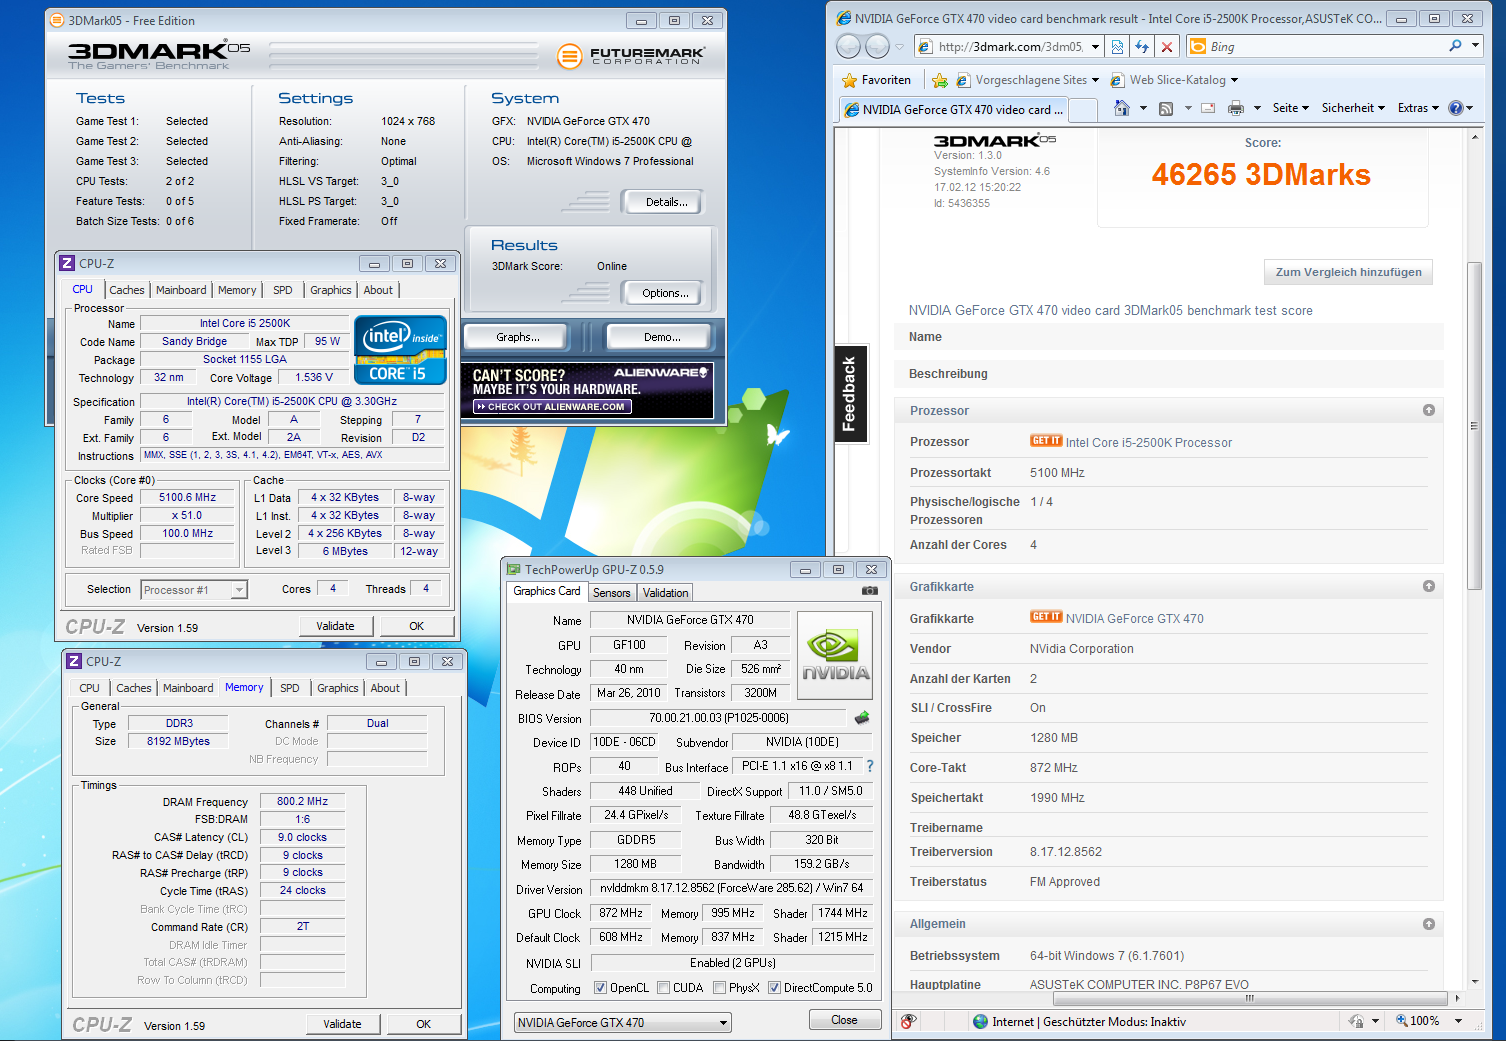Viewport: 1506px width, 1041px height.
Task: Click the NVIDIA logo in GPU-Z
Action: [835, 655]
